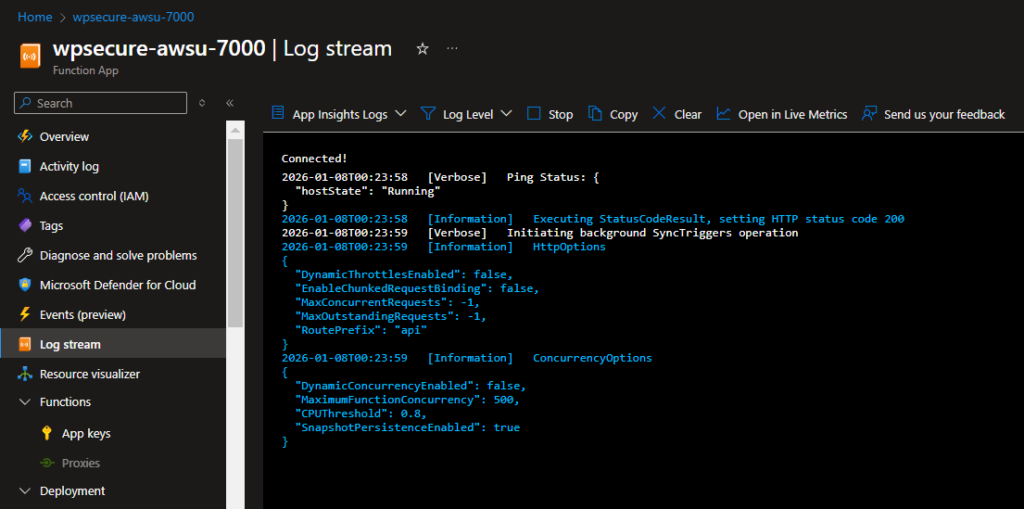Click the Clear logs X icon
1024x509 pixels.
tap(659, 114)
